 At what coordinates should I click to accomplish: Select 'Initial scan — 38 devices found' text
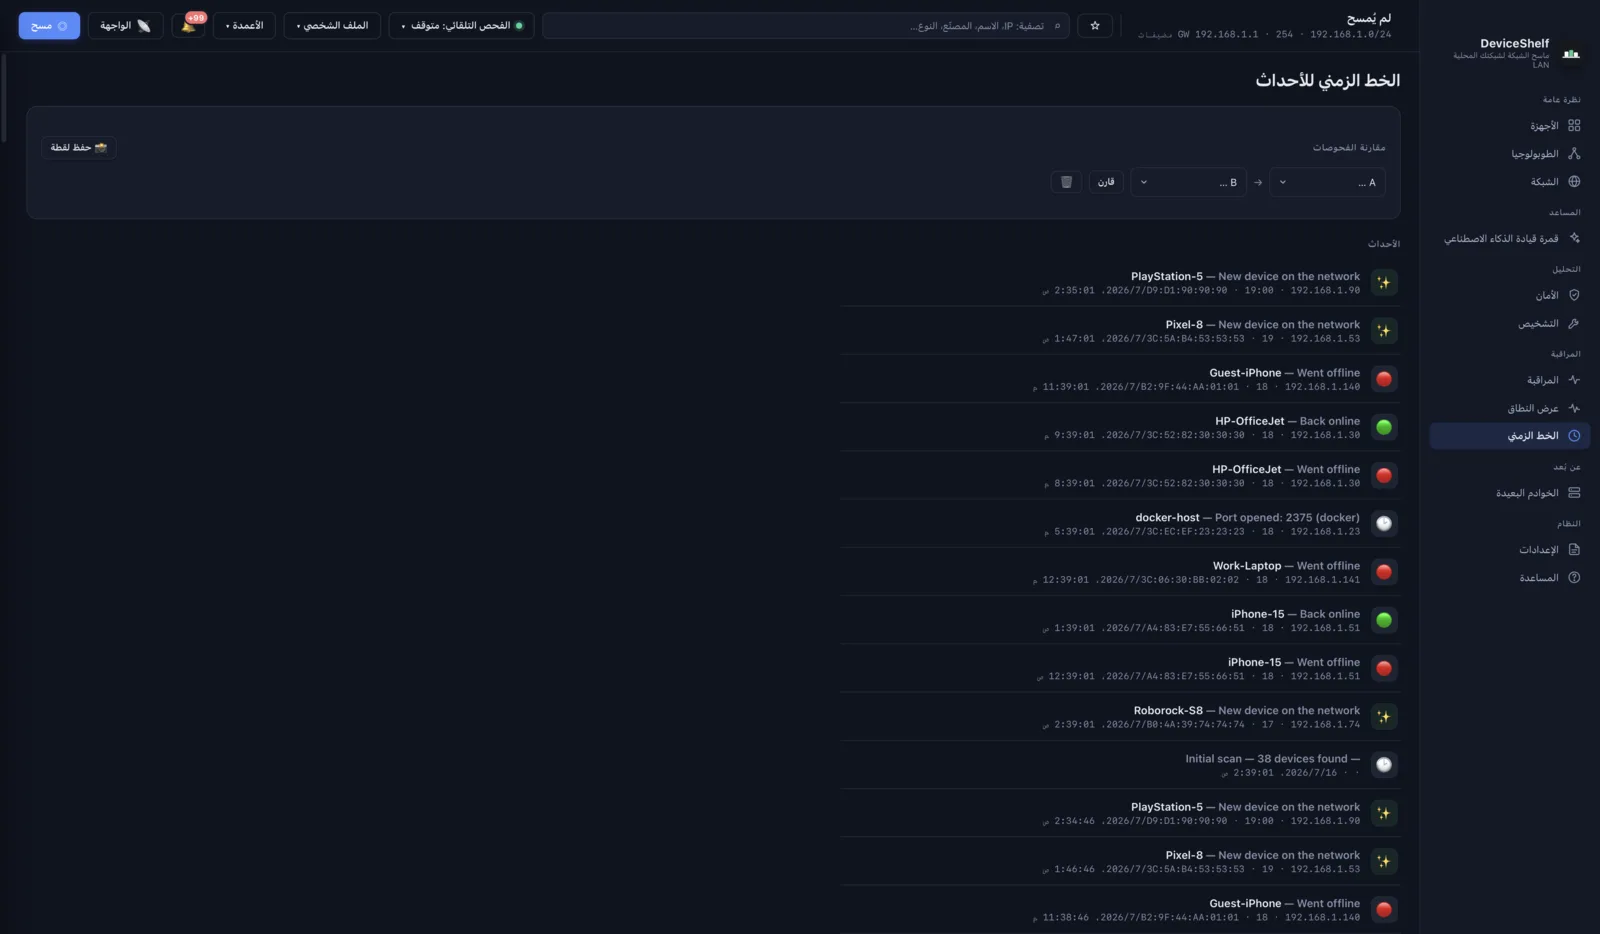click(x=1273, y=758)
